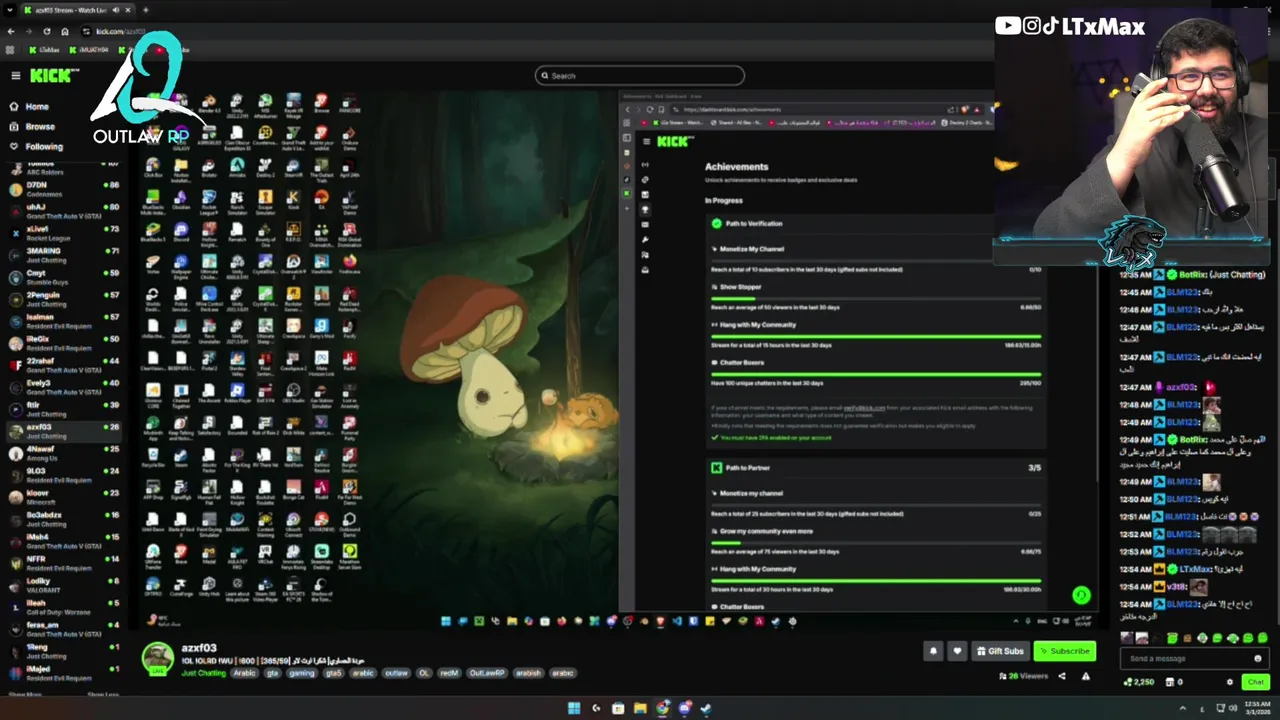Open feras_am channel in sidebar
Image resolution: width=1280 pixels, height=720 pixels.
[62, 629]
